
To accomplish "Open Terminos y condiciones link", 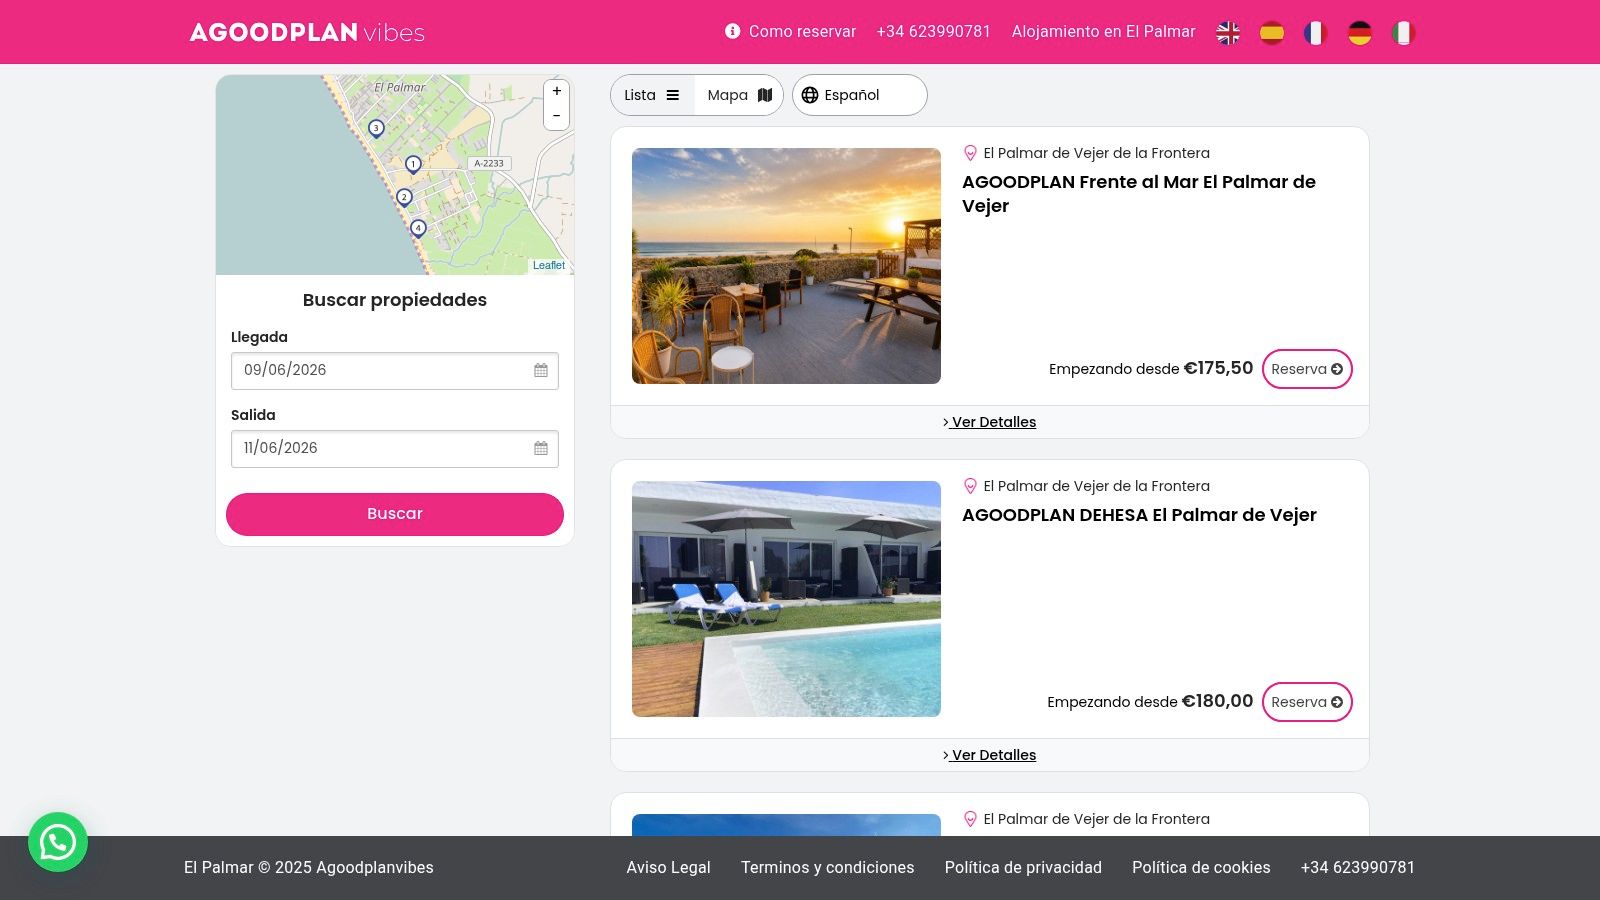I will (x=828, y=868).
